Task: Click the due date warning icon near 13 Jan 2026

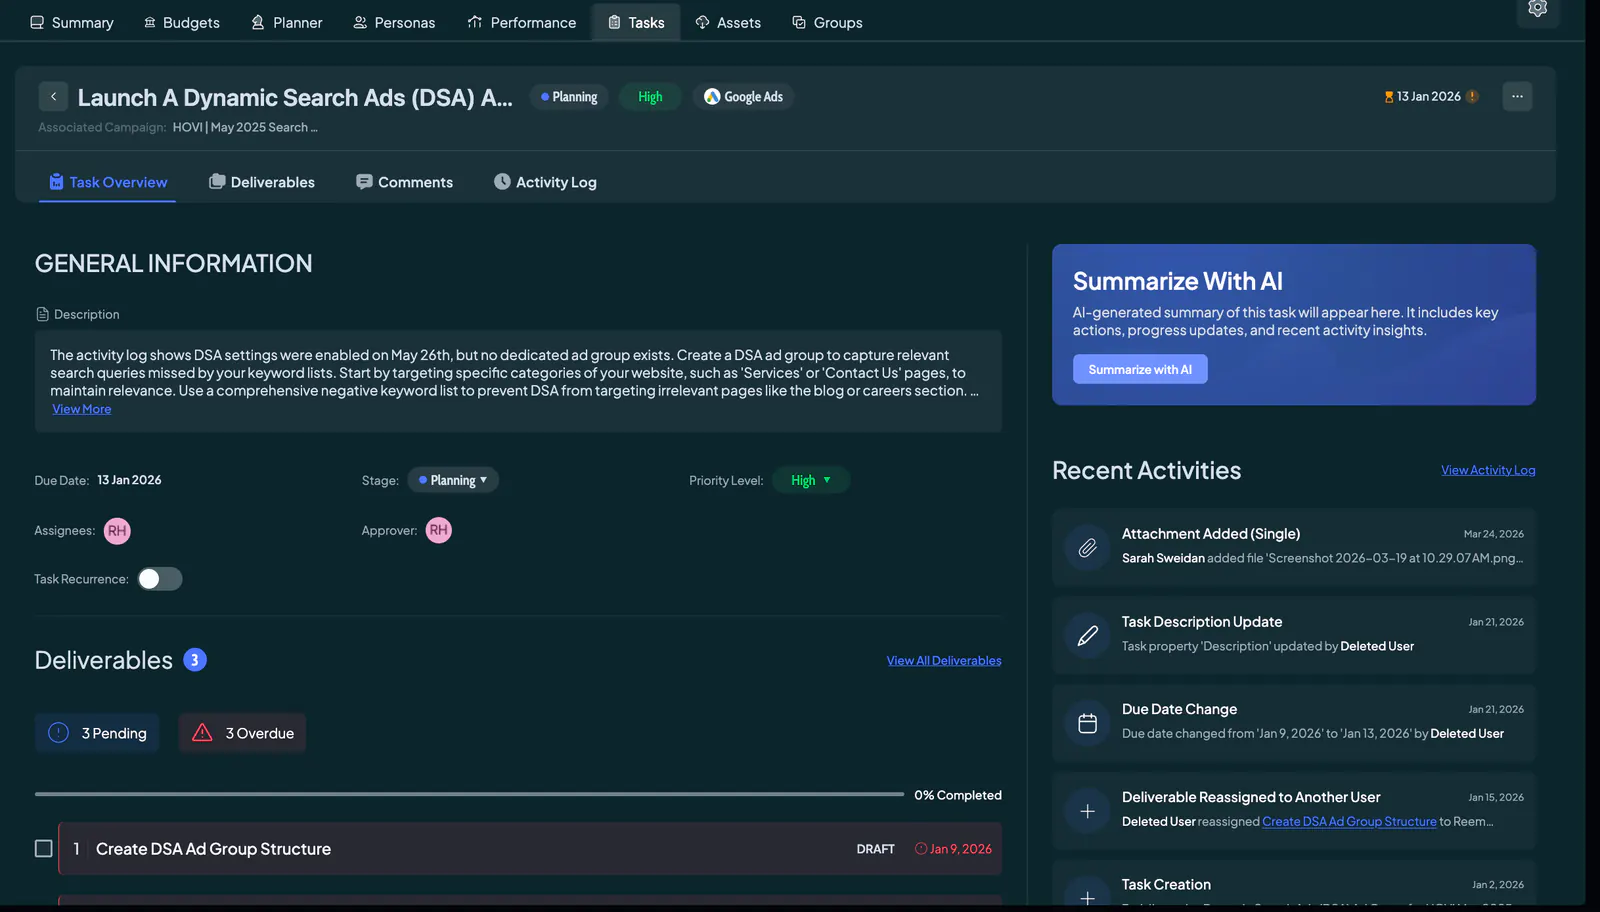Action: [1472, 97]
